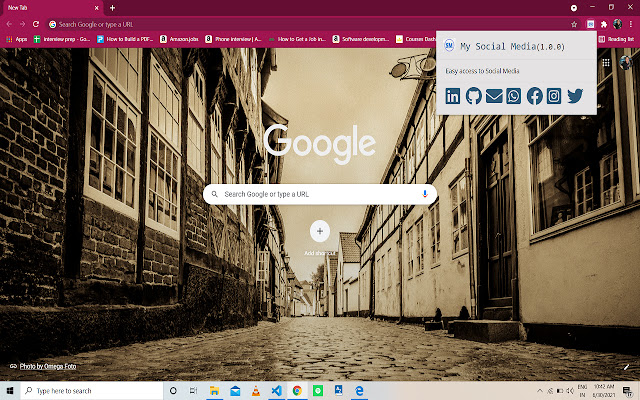This screenshot has width=640, height=400.
Task: Go back to previous page
Action: [9, 24]
